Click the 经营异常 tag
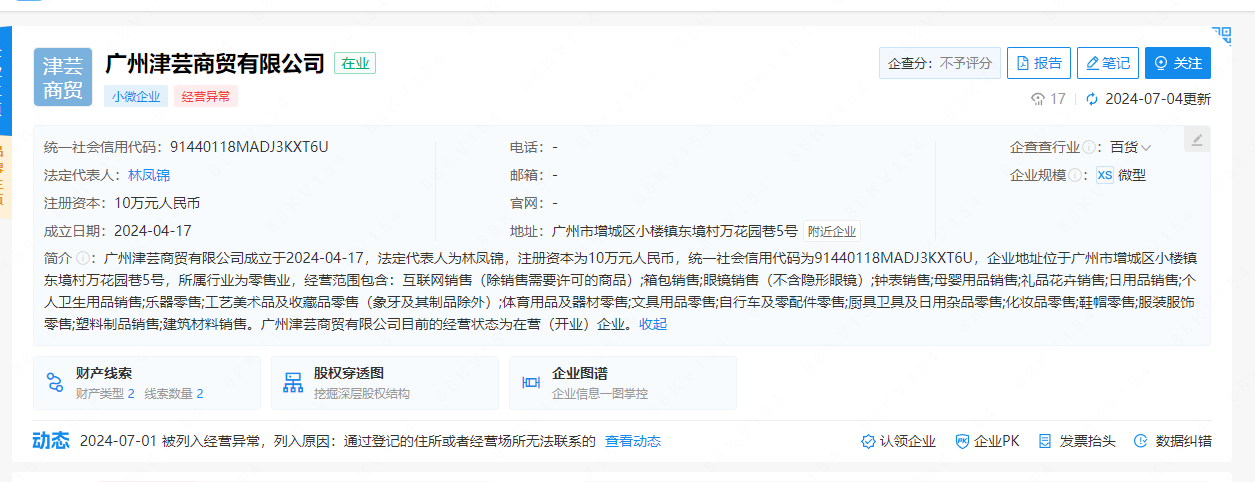Screen dimensions: 1255x482 (x=206, y=97)
